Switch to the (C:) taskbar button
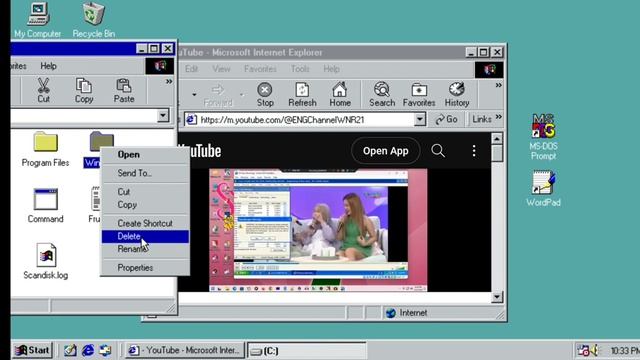 pos(307,351)
